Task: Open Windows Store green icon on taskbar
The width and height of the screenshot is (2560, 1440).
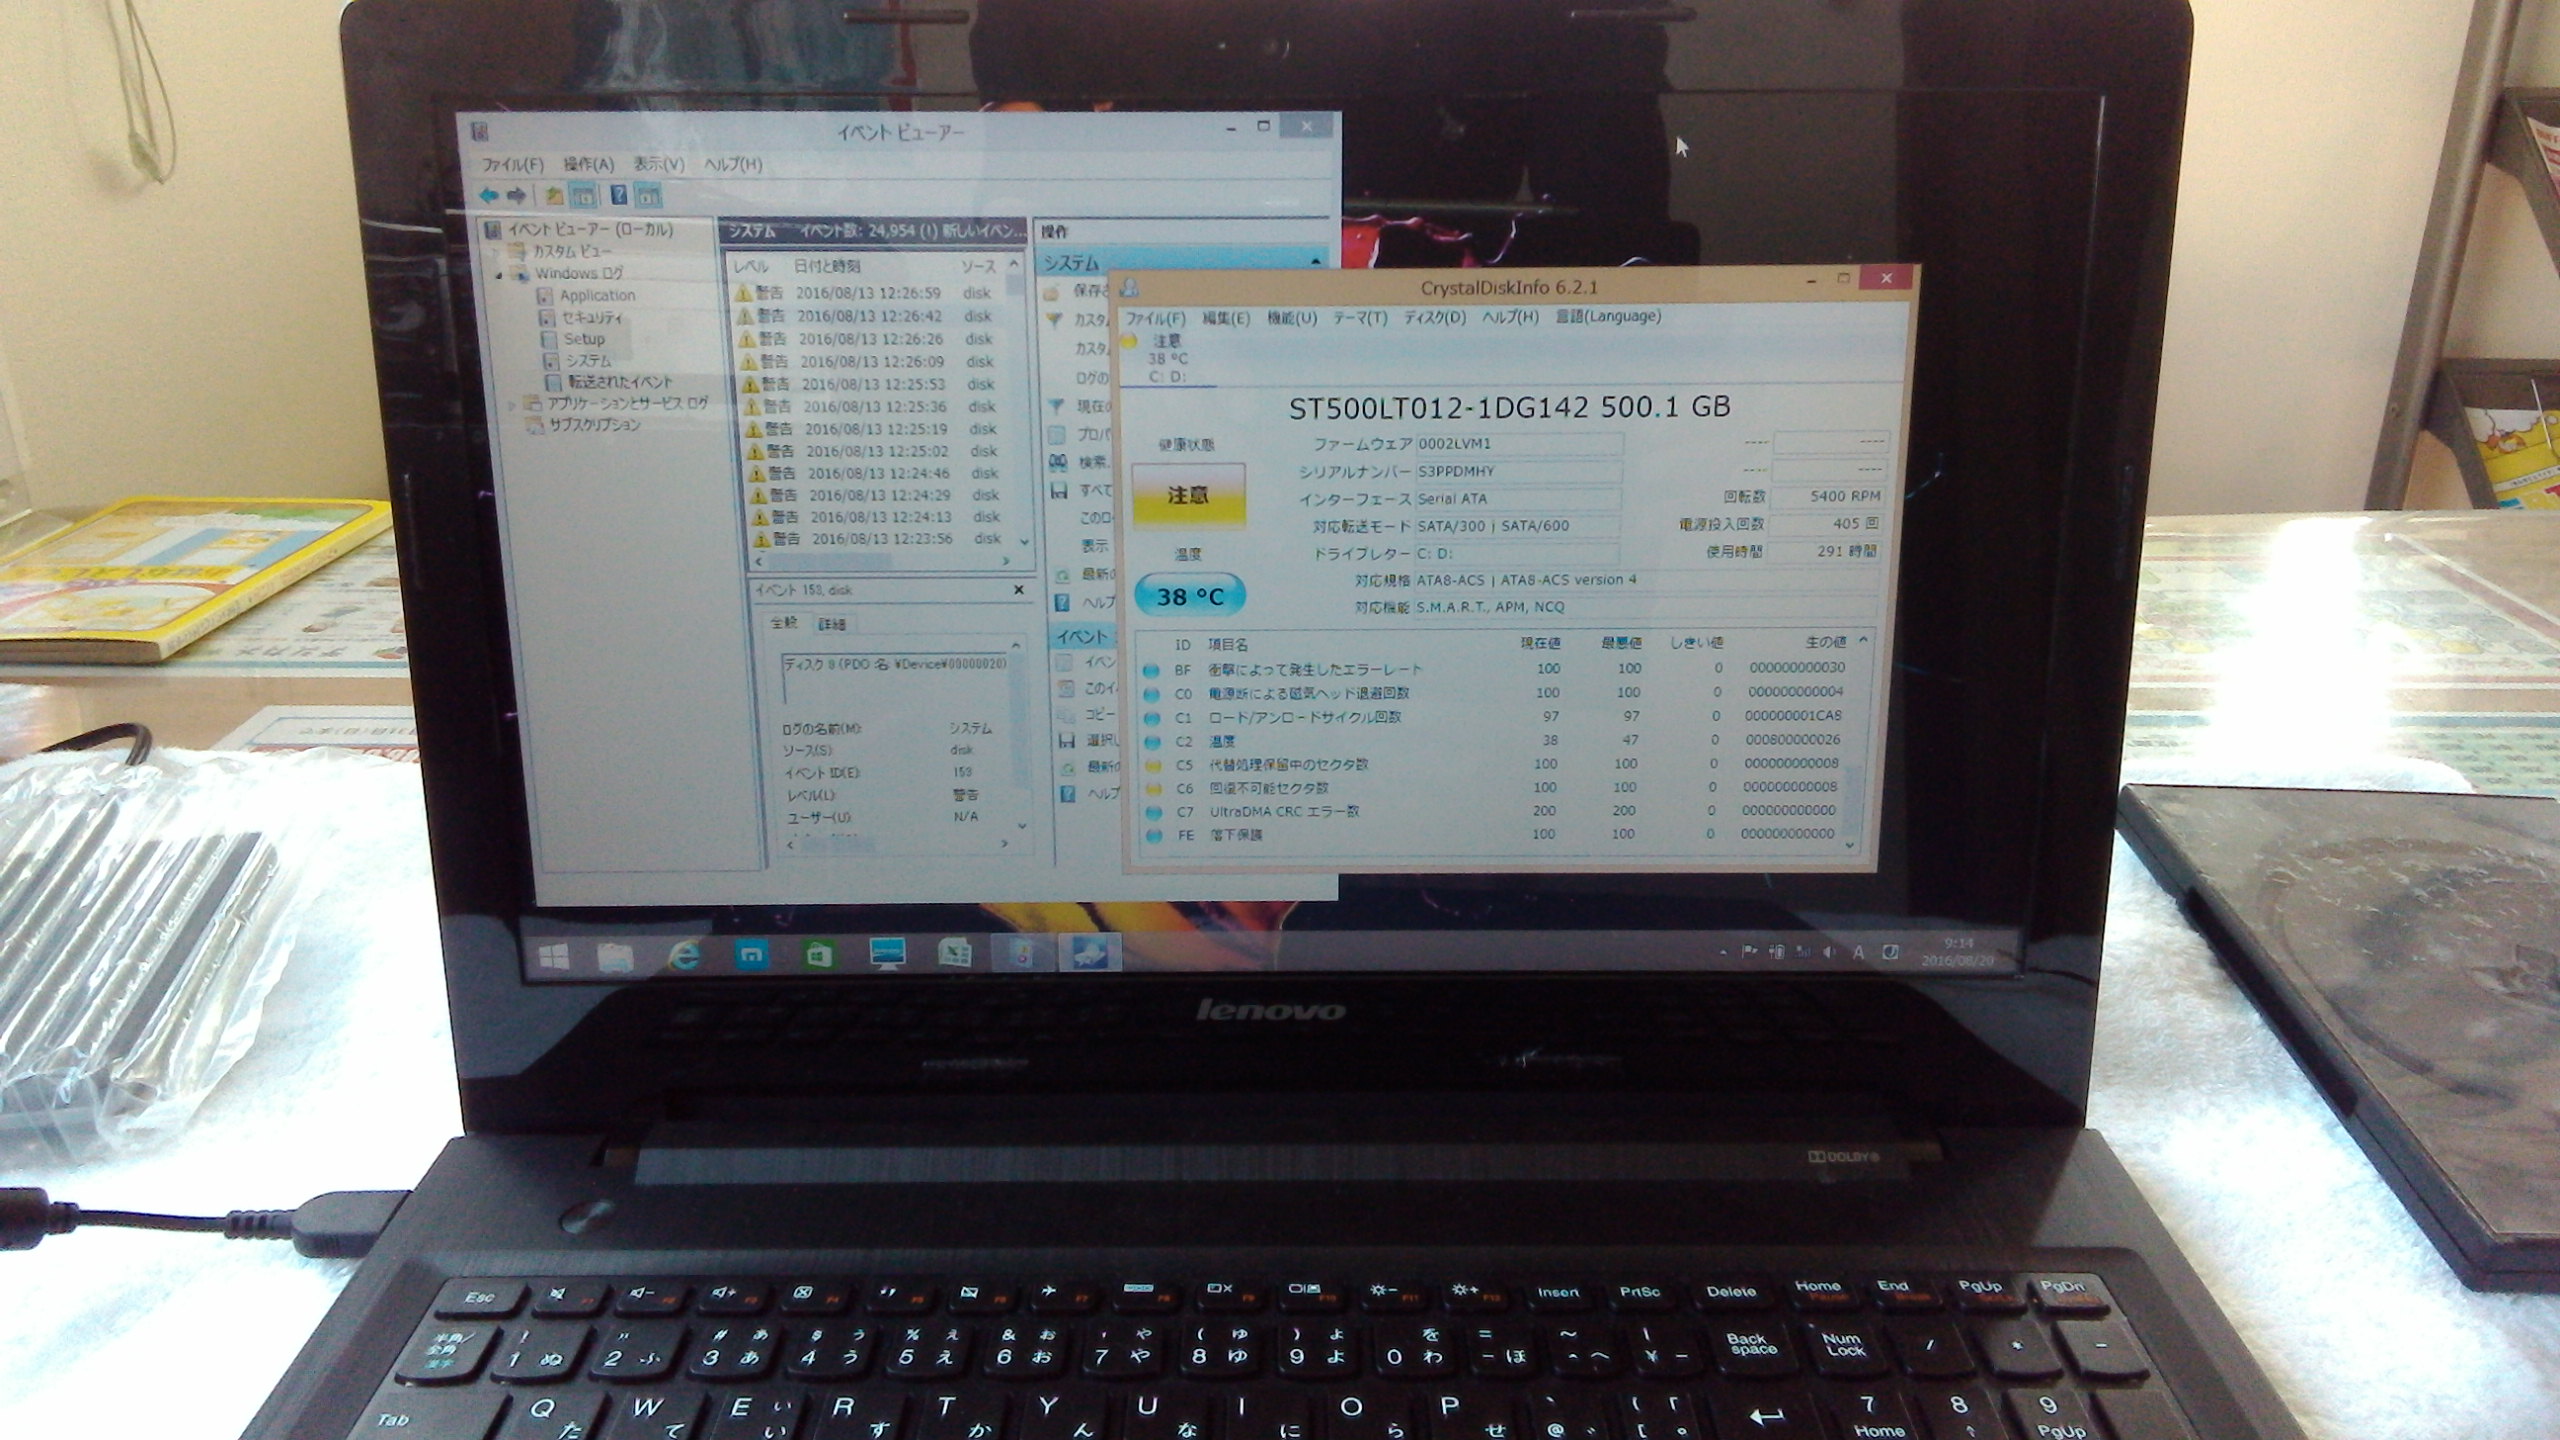Action: click(819, 956)
